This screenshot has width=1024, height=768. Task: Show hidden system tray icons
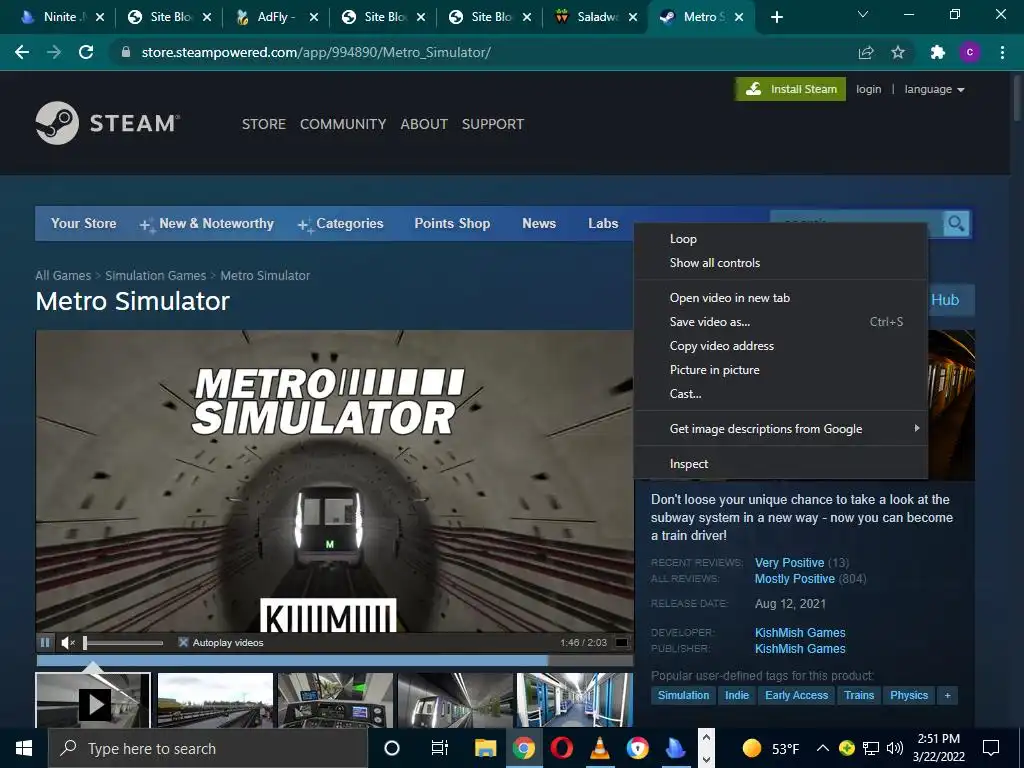[824, 748]
